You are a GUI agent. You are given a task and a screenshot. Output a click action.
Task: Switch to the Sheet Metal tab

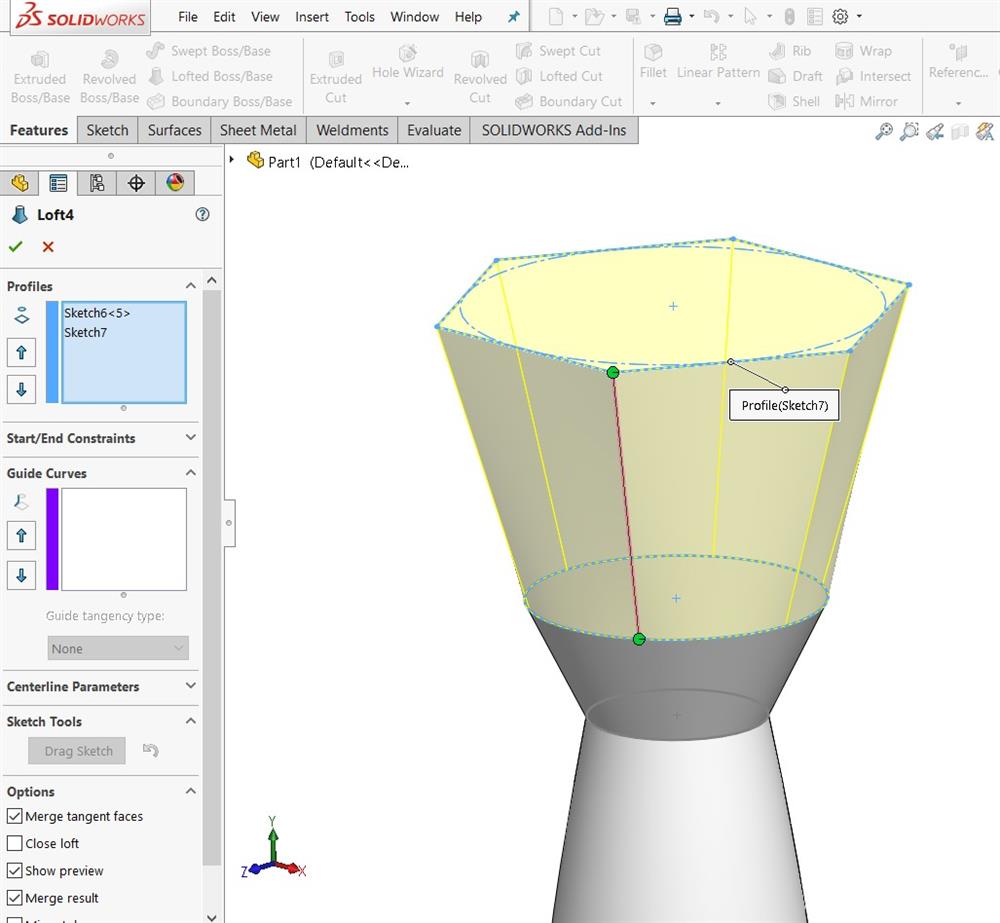pos(258,130)
